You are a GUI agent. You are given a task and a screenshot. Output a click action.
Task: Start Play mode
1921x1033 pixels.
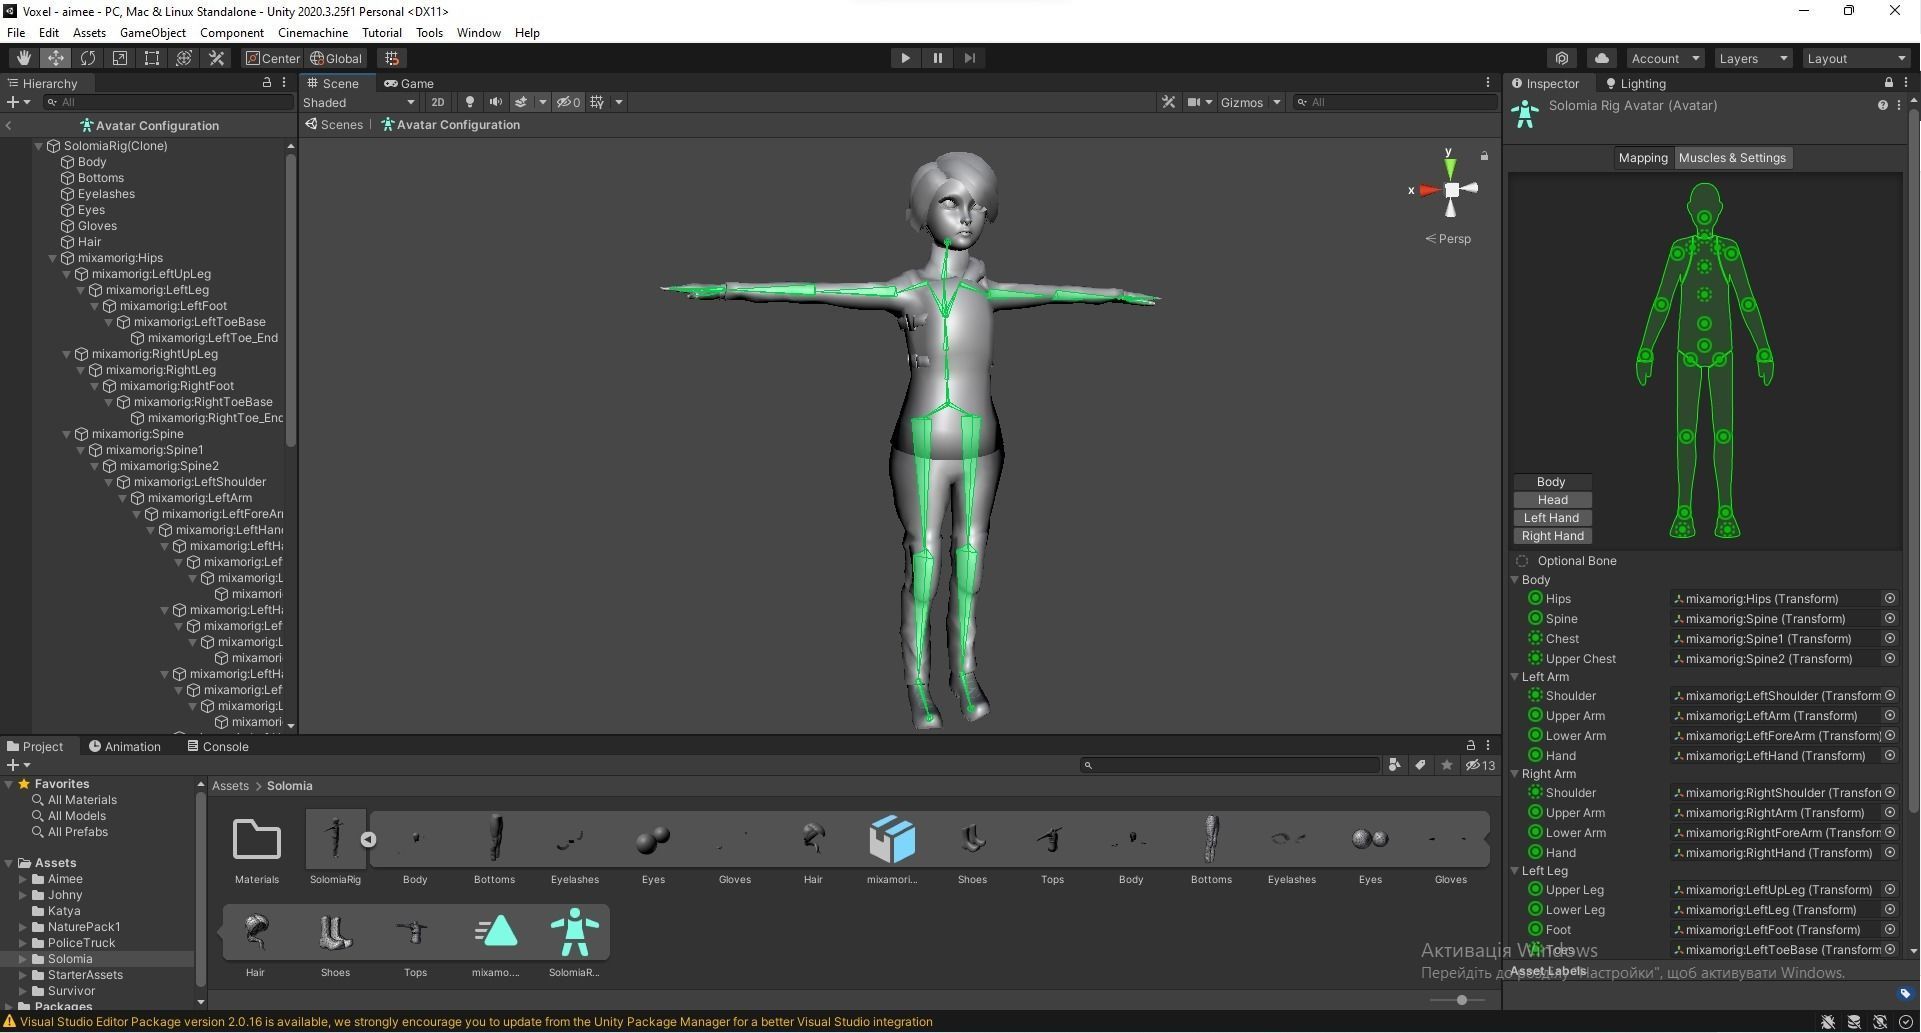905,58
